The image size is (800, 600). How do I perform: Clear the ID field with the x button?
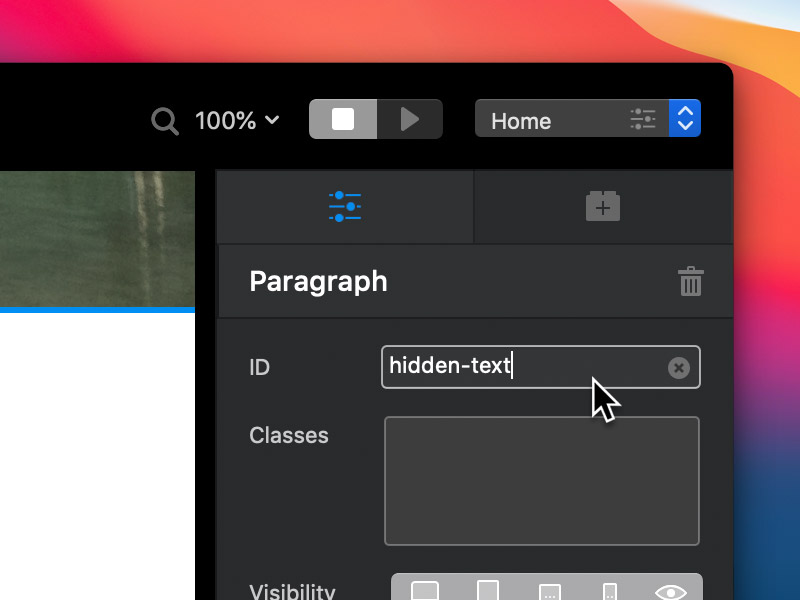click(x=679, y=368)
